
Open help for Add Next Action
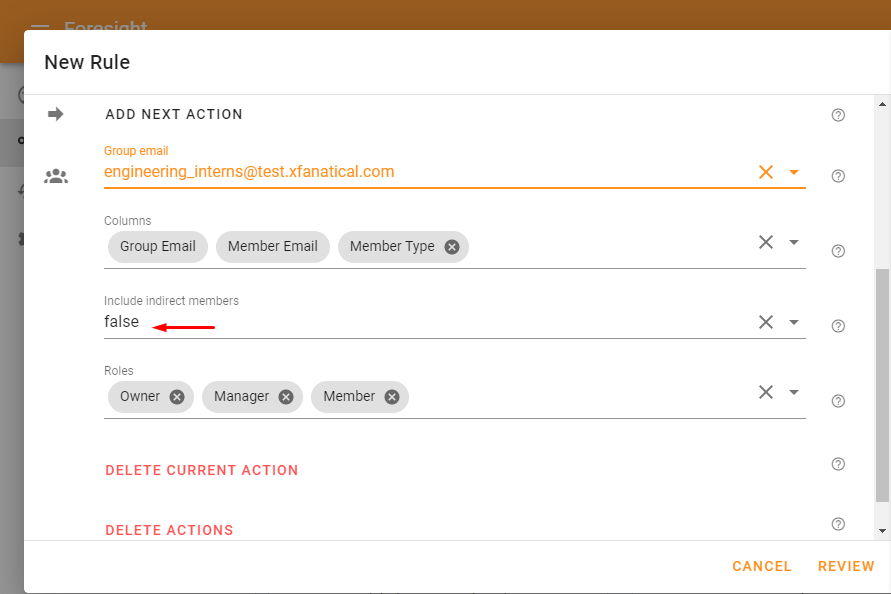tap(838, 115)
